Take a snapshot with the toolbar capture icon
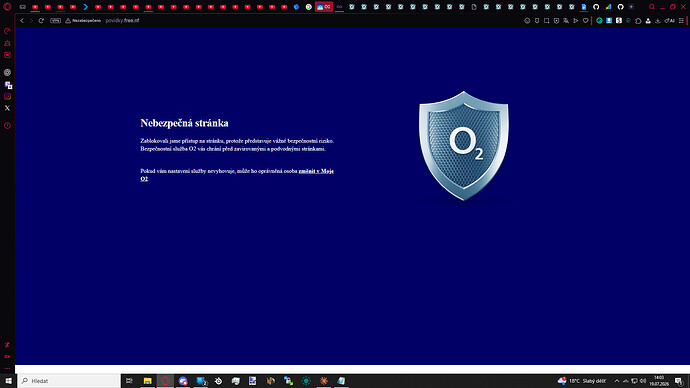The image size is (690, 388). (x=547, y=21)
